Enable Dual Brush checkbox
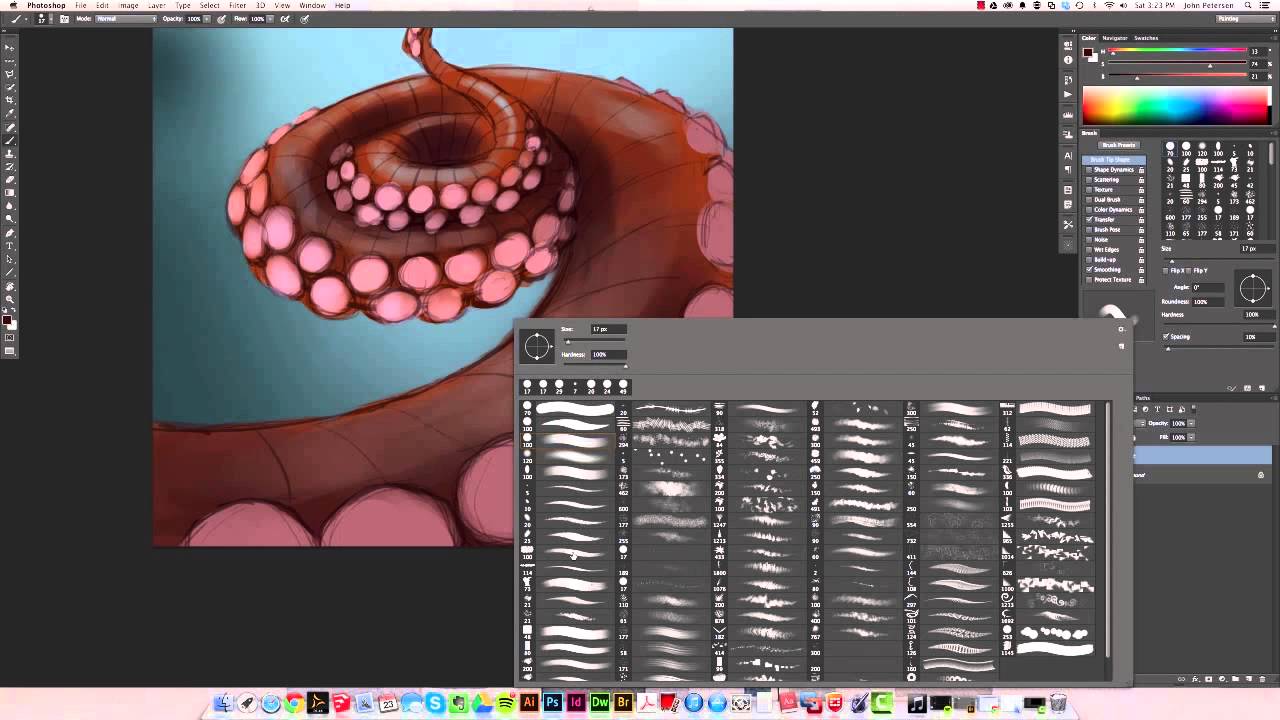Screen dimensions: 1280x720 1089,200
